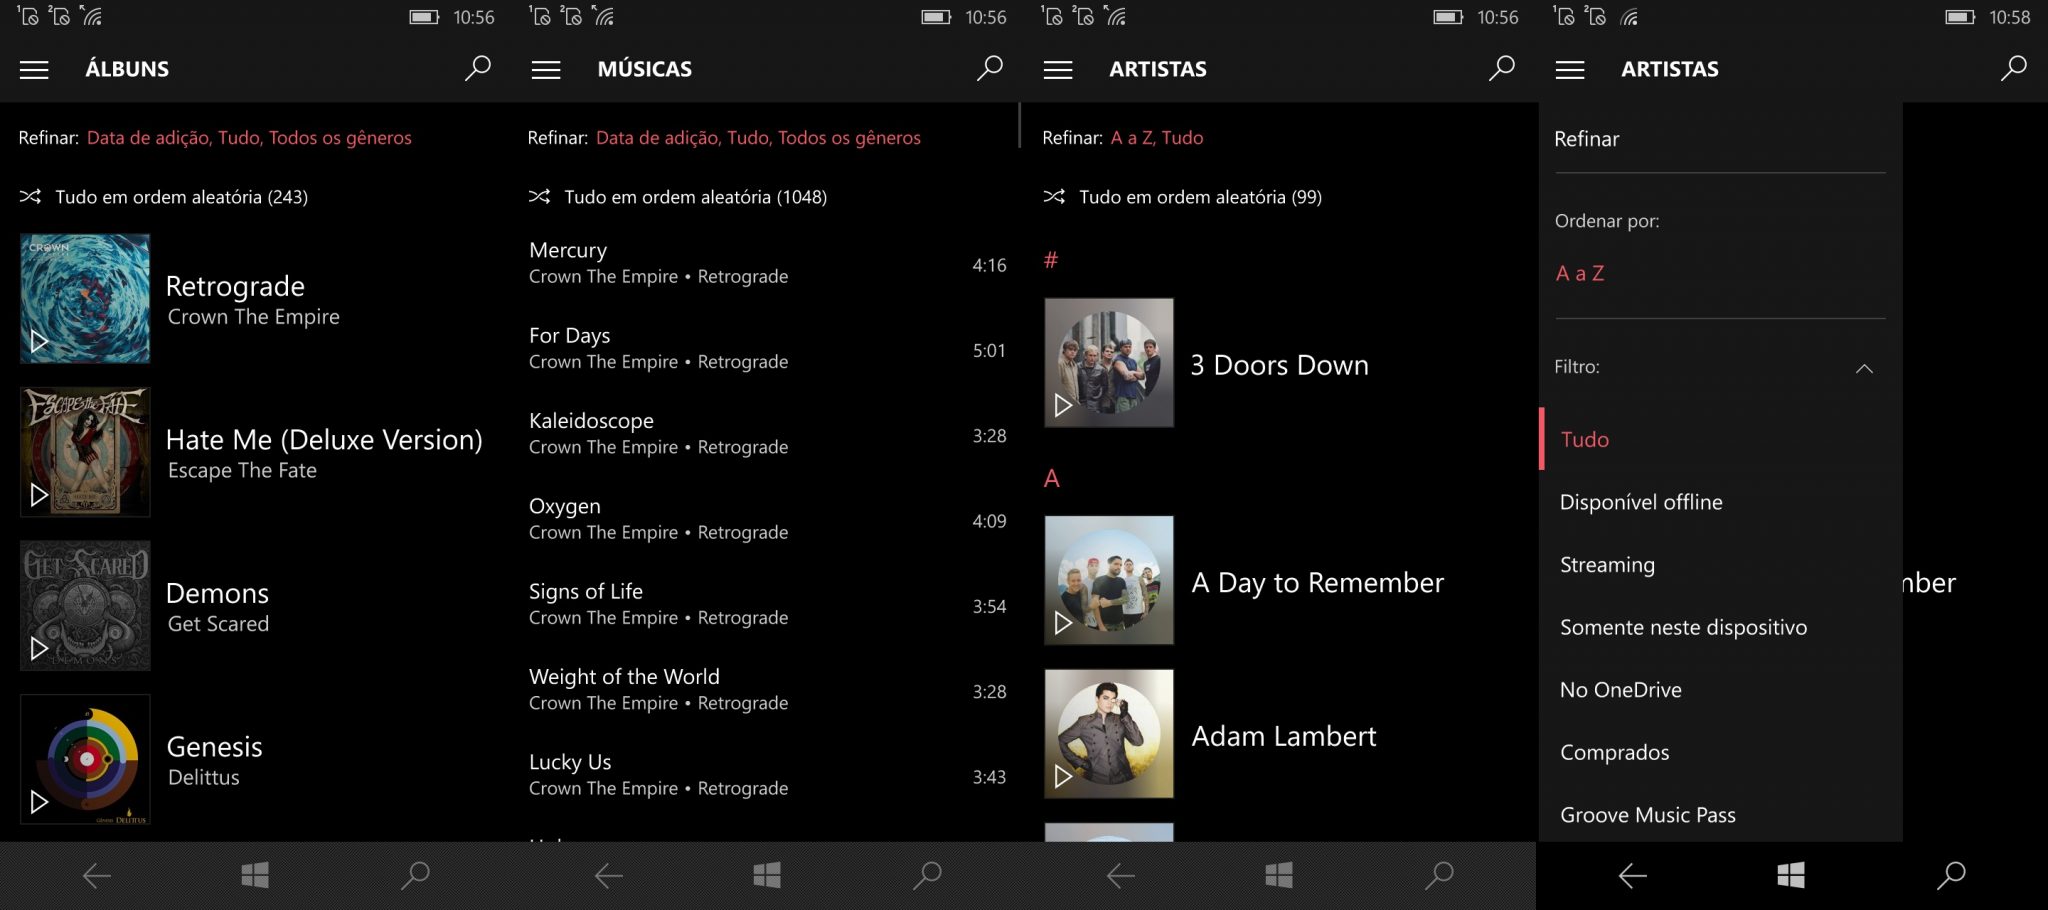Open 3 Doors Down artist name
Image resolution: width=2048 pixels, height=910 pixels.
tap(1279, 365)
